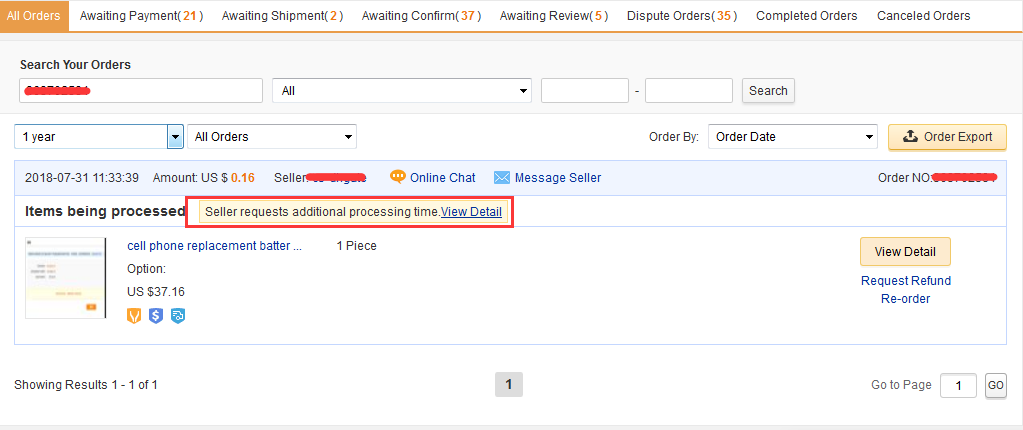Go to the Awaiting Confirm tab
The height and width of the screenshot is (430, 1023).
tap(420, 16)
